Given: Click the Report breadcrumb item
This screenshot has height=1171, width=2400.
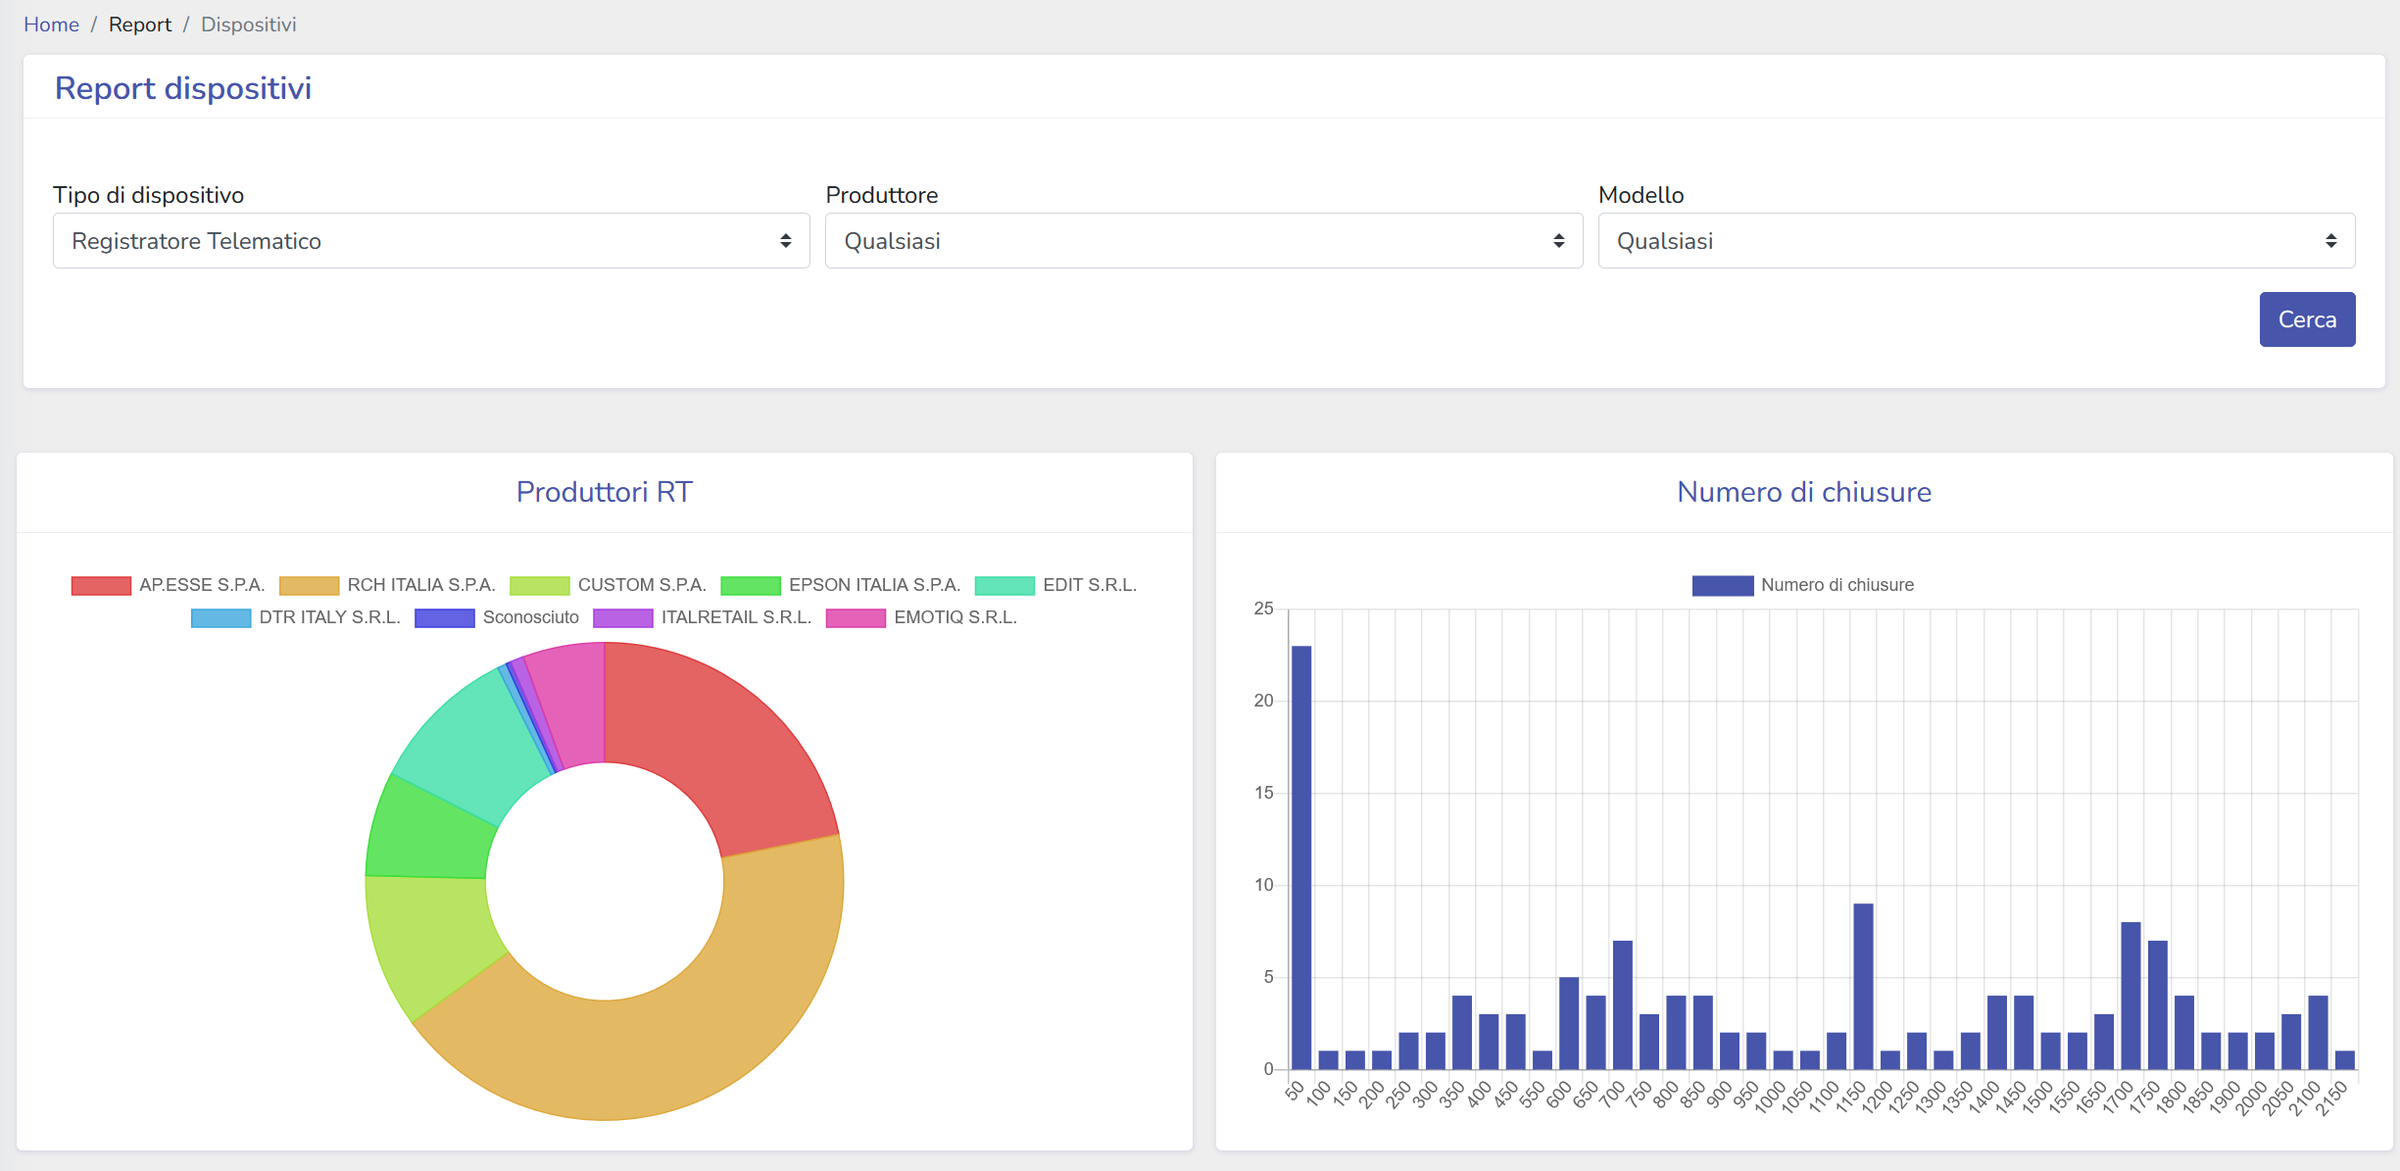Looking at the screenshot, I should [140, 24].
